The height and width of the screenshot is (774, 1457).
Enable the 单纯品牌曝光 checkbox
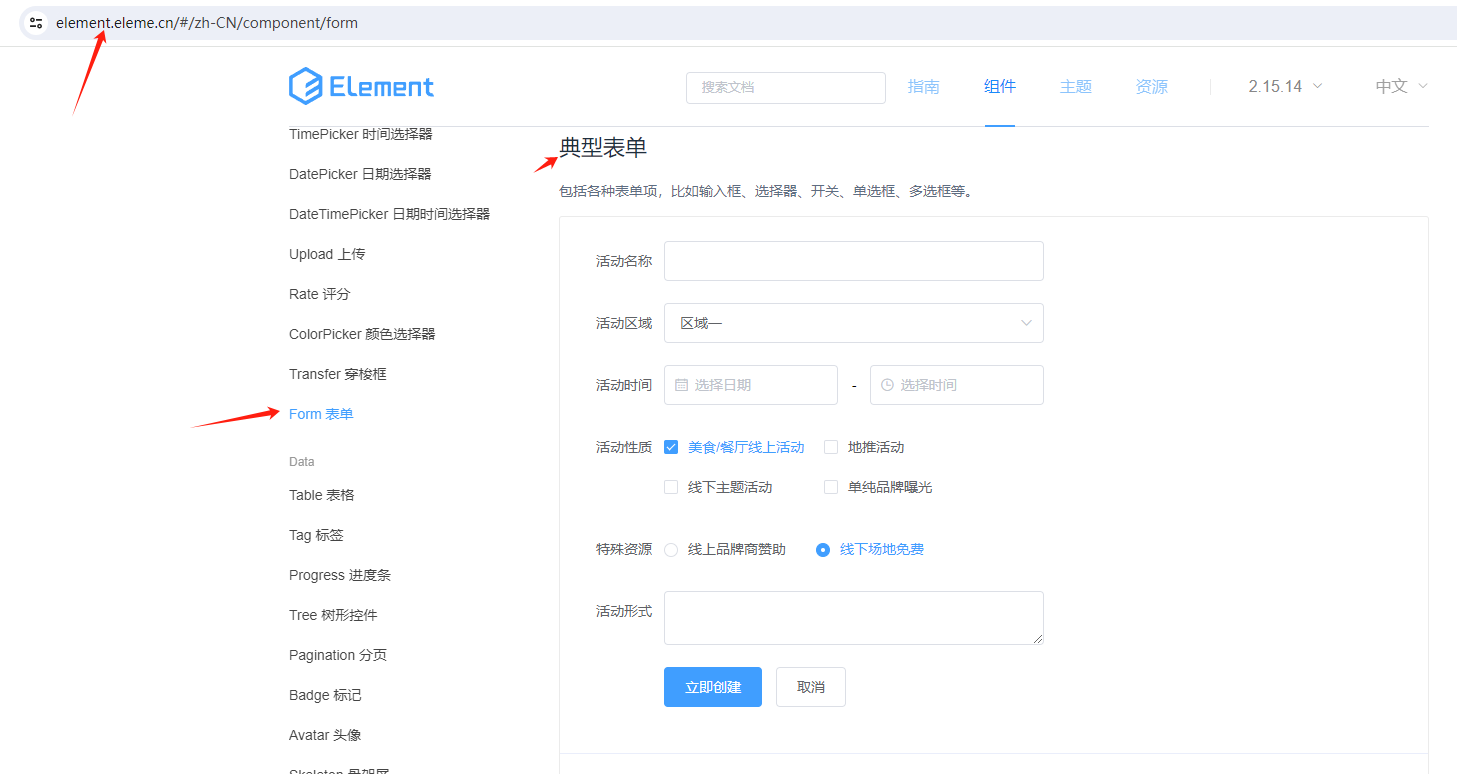pos(831,487)
